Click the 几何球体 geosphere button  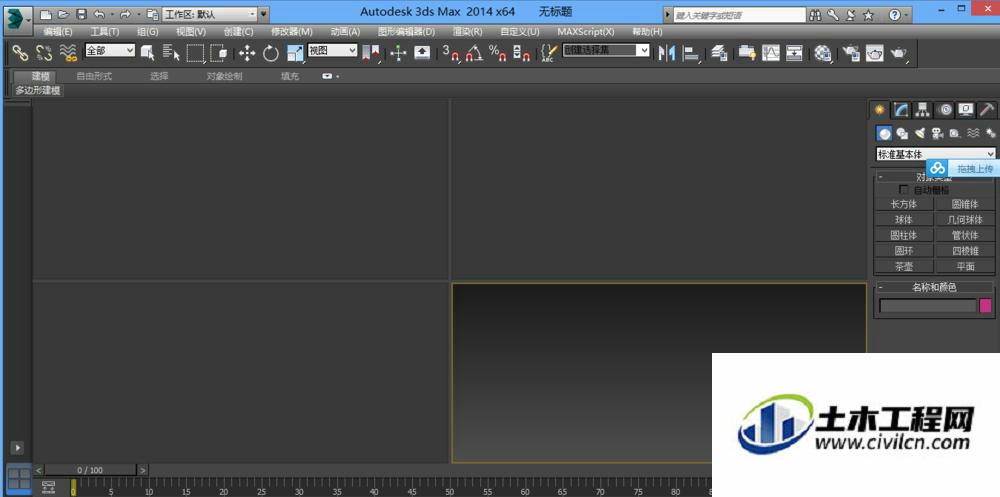pos(965,219)
